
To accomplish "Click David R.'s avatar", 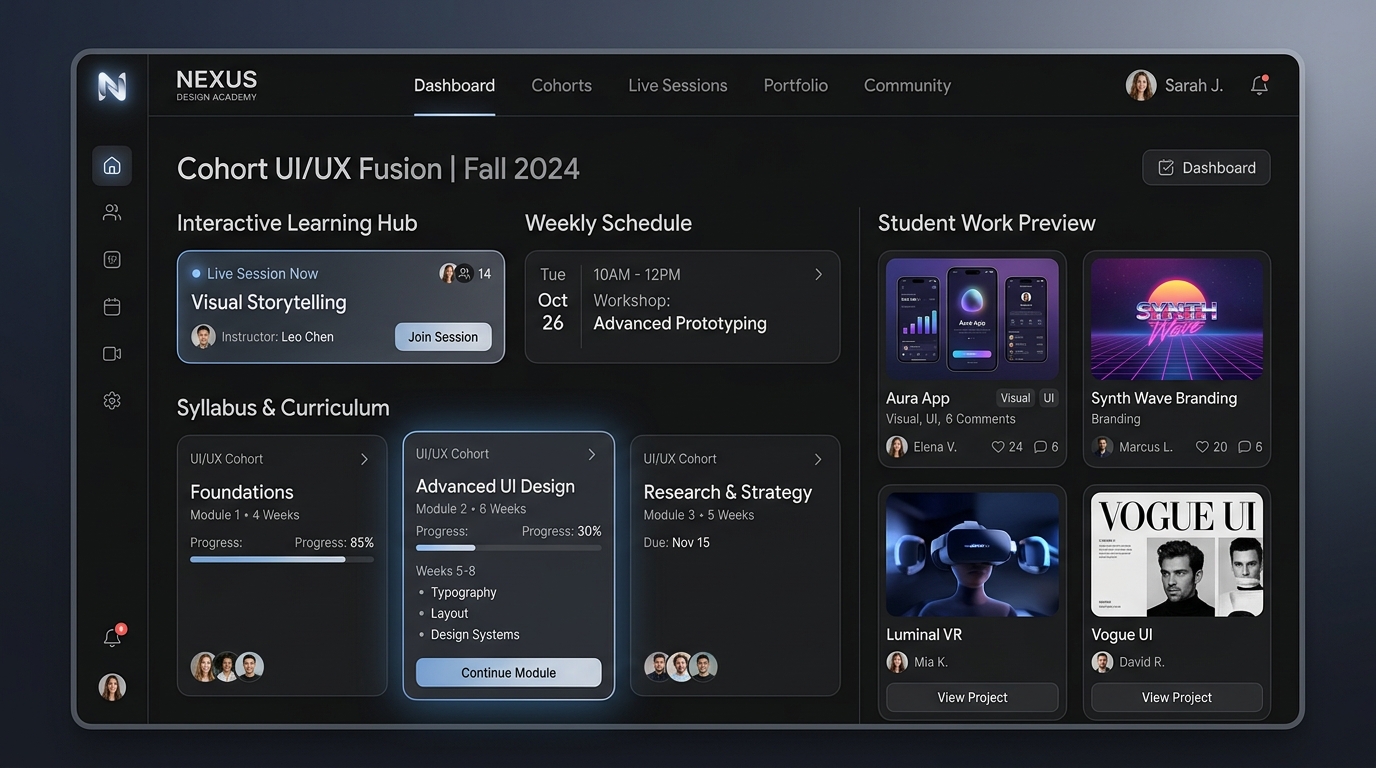I will [x=1102, y=662].
